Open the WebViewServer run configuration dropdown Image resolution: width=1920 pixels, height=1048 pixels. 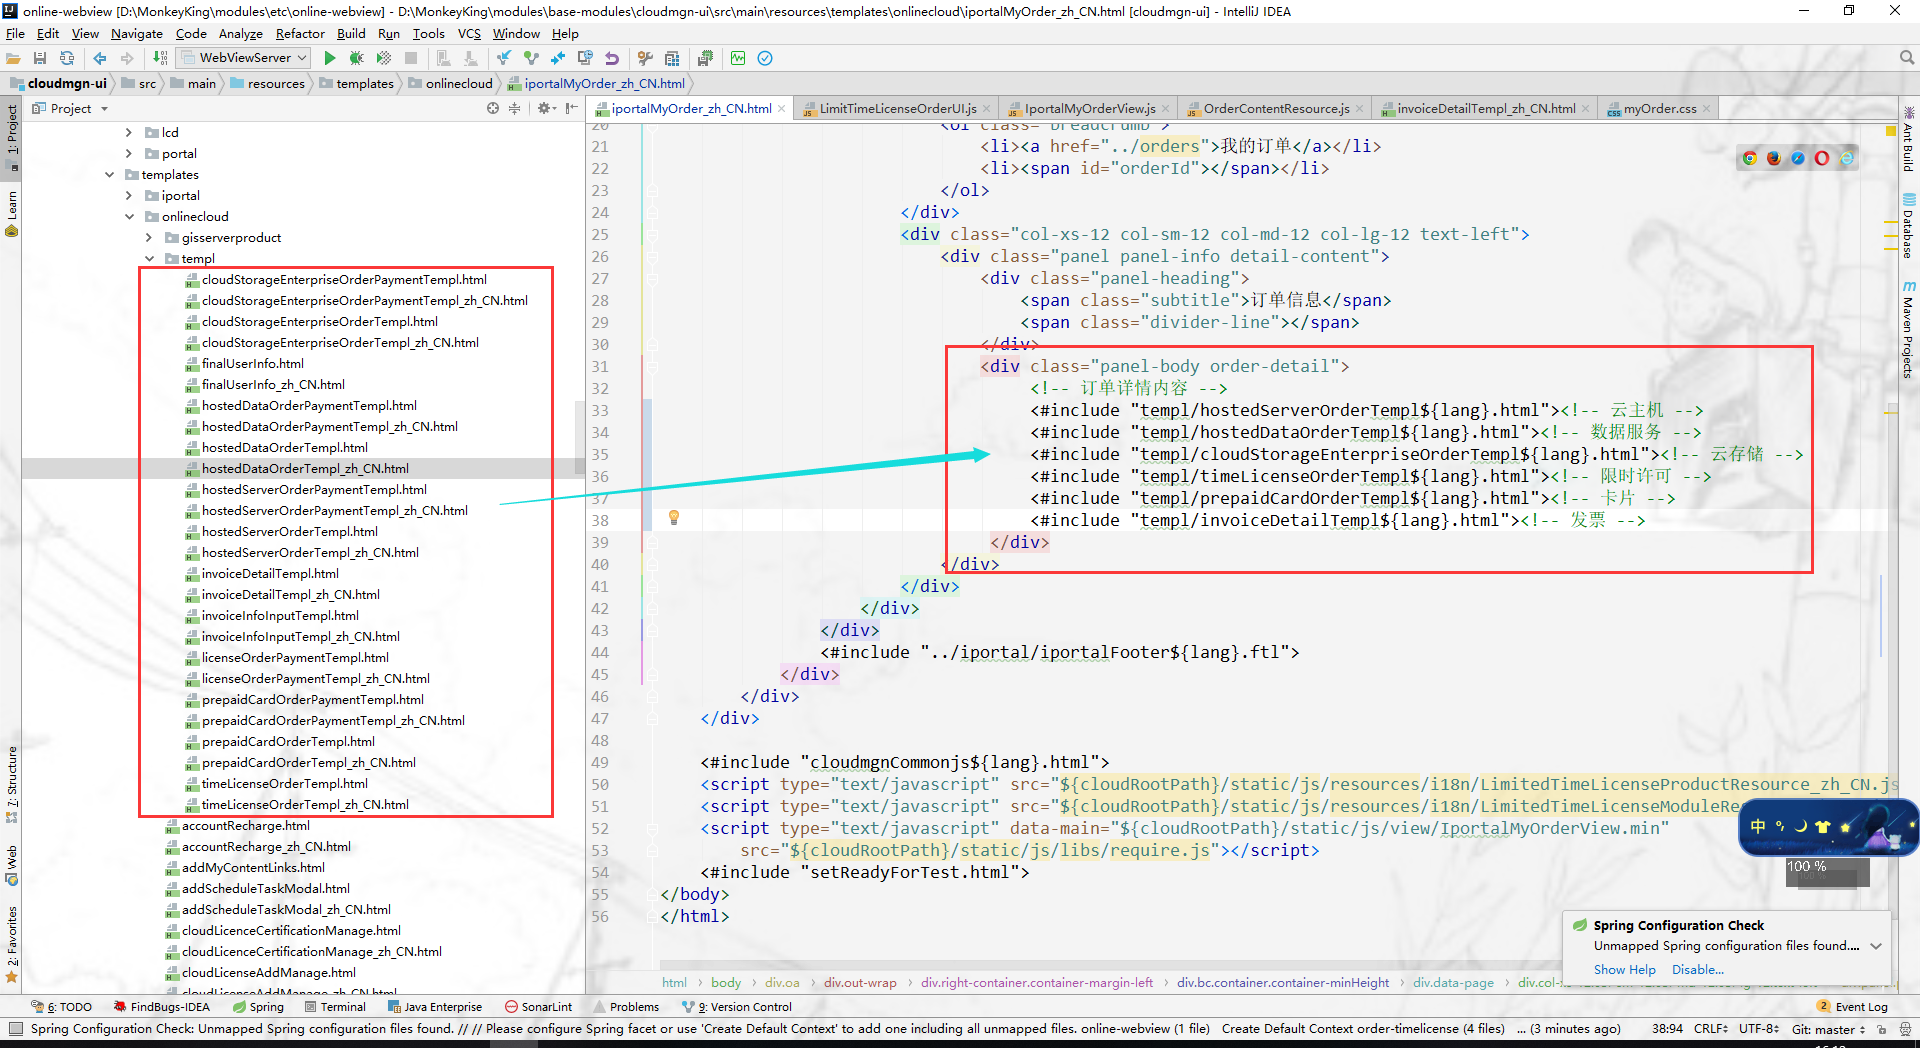(x=246, y=58)
